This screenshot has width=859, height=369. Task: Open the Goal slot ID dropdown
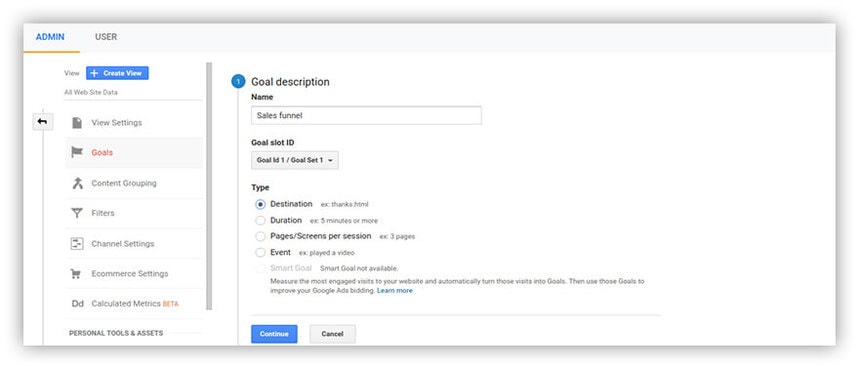tap(295, 160)
